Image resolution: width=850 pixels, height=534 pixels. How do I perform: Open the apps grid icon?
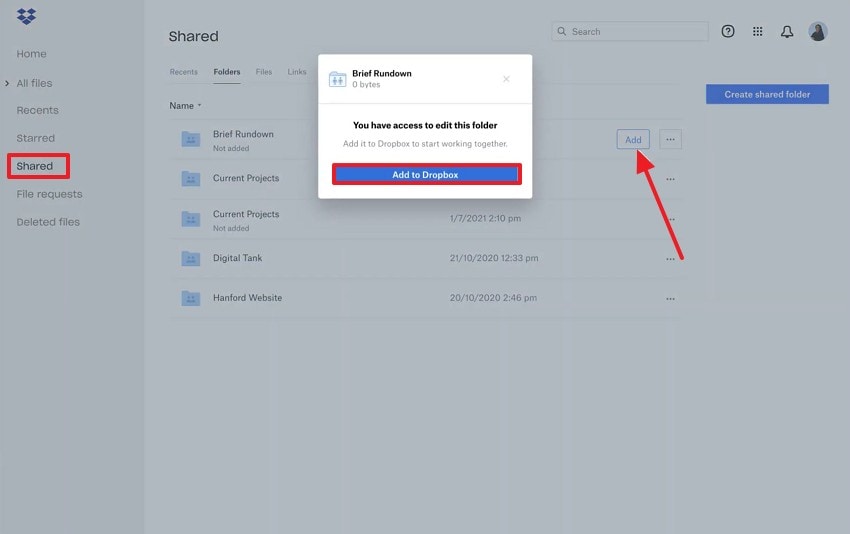pyautogui.click(x=757, y=31)
